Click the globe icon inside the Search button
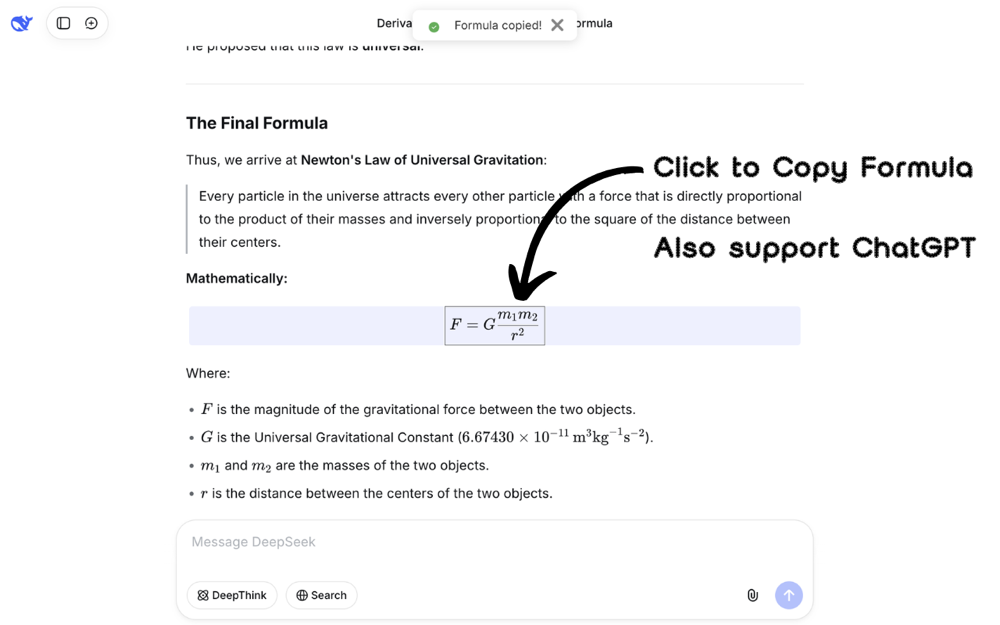This screenshot has height=625, width=1000. click(302, 595)
